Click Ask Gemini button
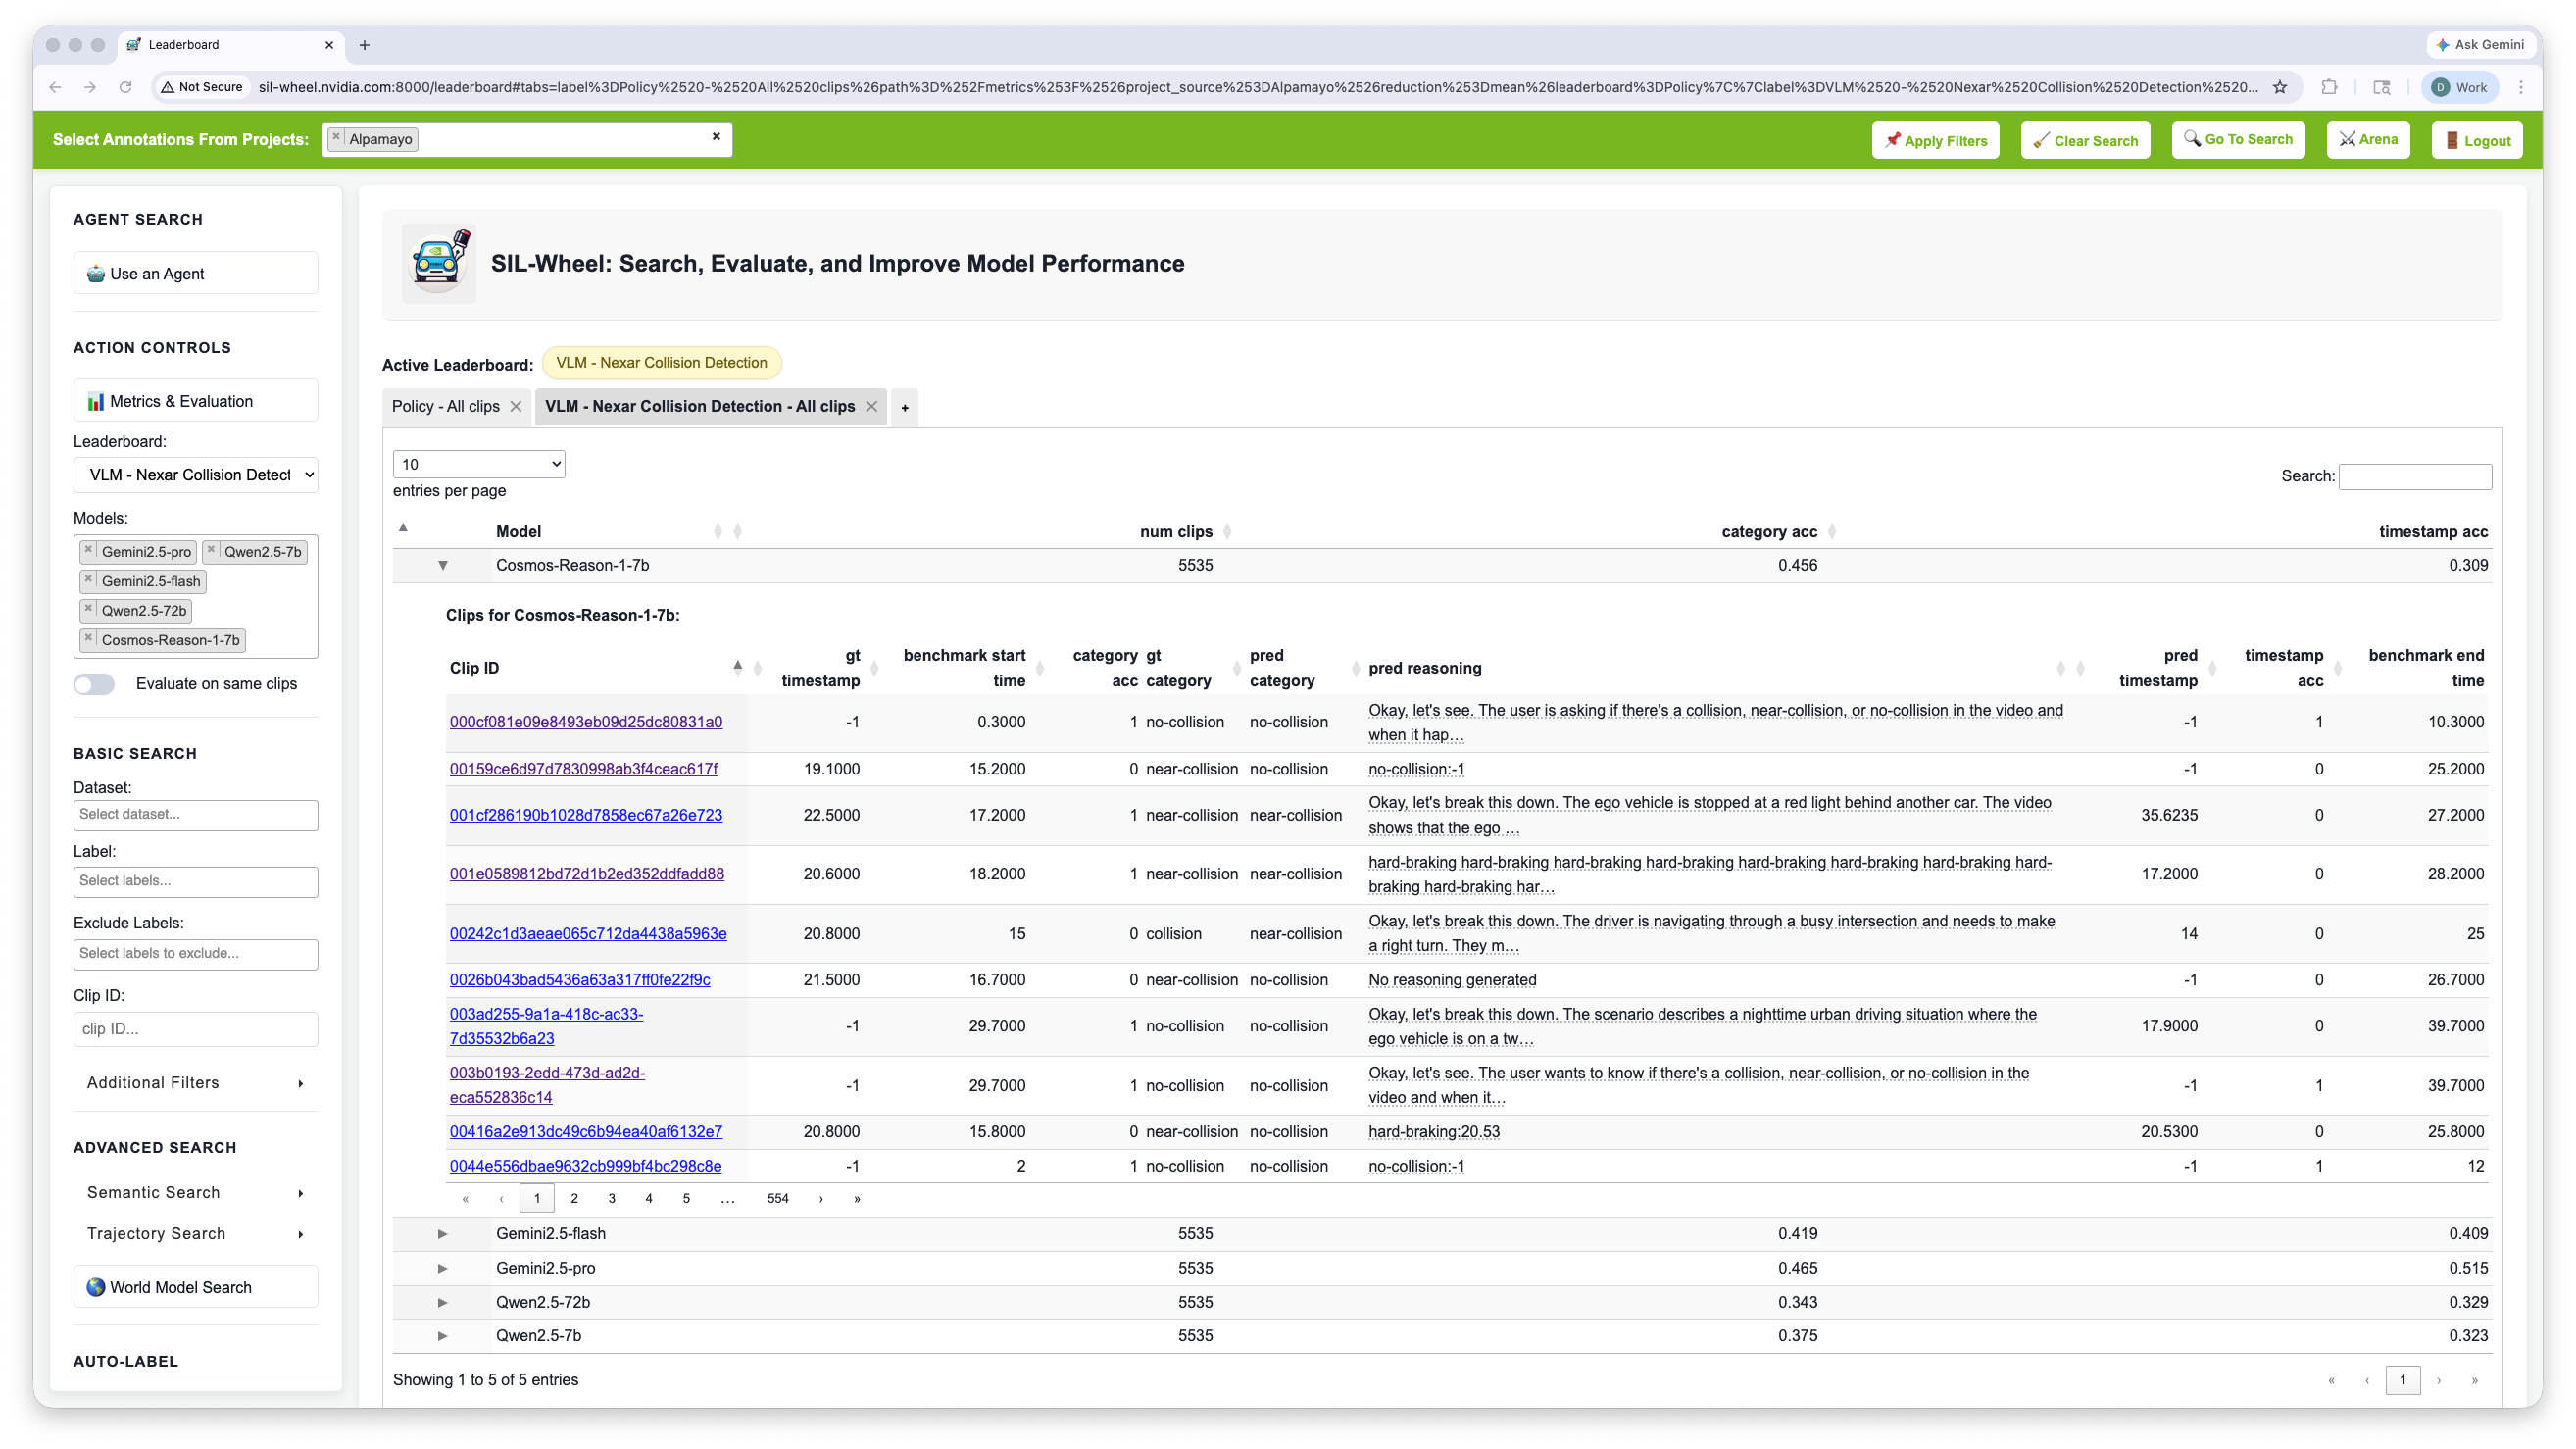 [x=2480, y=45]
